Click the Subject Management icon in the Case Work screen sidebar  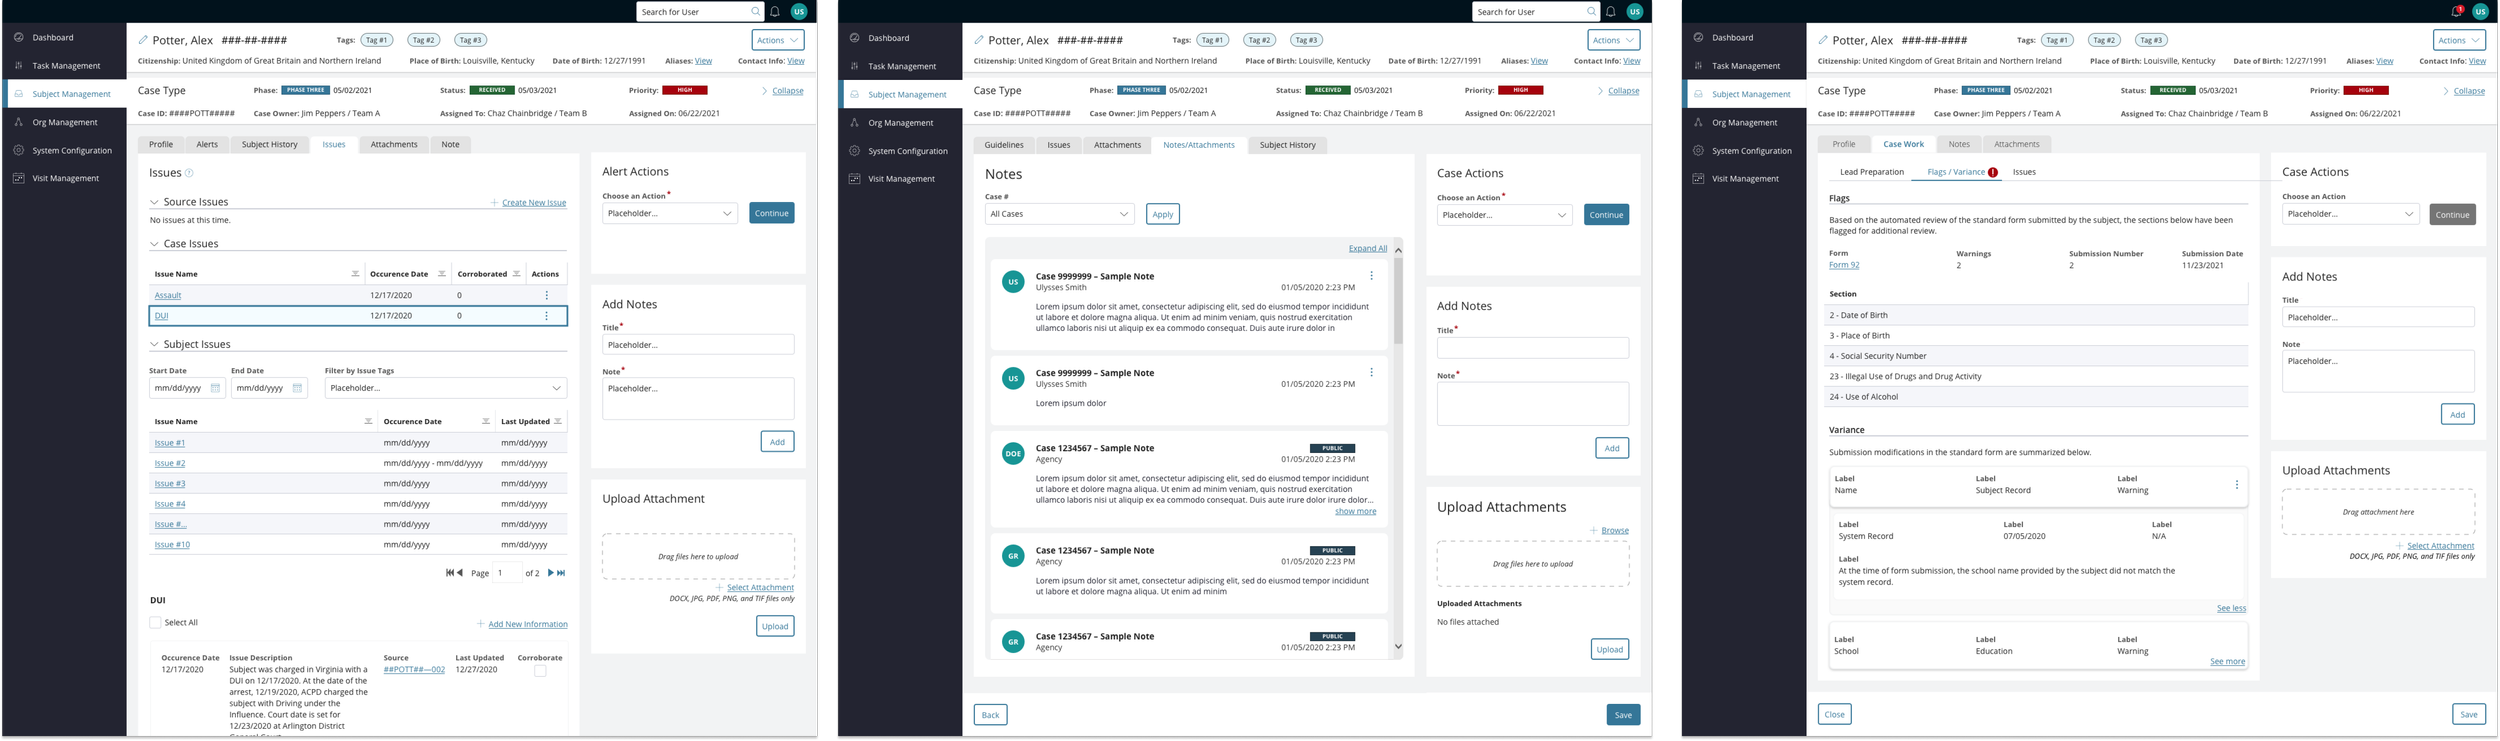(x=1698, y=94)
